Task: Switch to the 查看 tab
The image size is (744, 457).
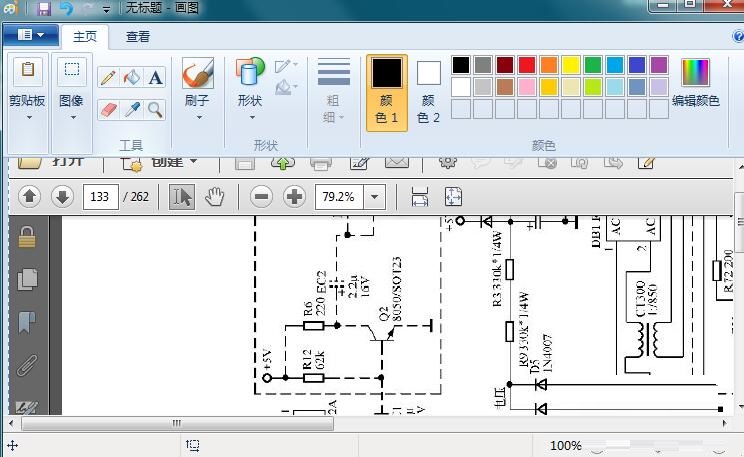Action: coord(138,37)
